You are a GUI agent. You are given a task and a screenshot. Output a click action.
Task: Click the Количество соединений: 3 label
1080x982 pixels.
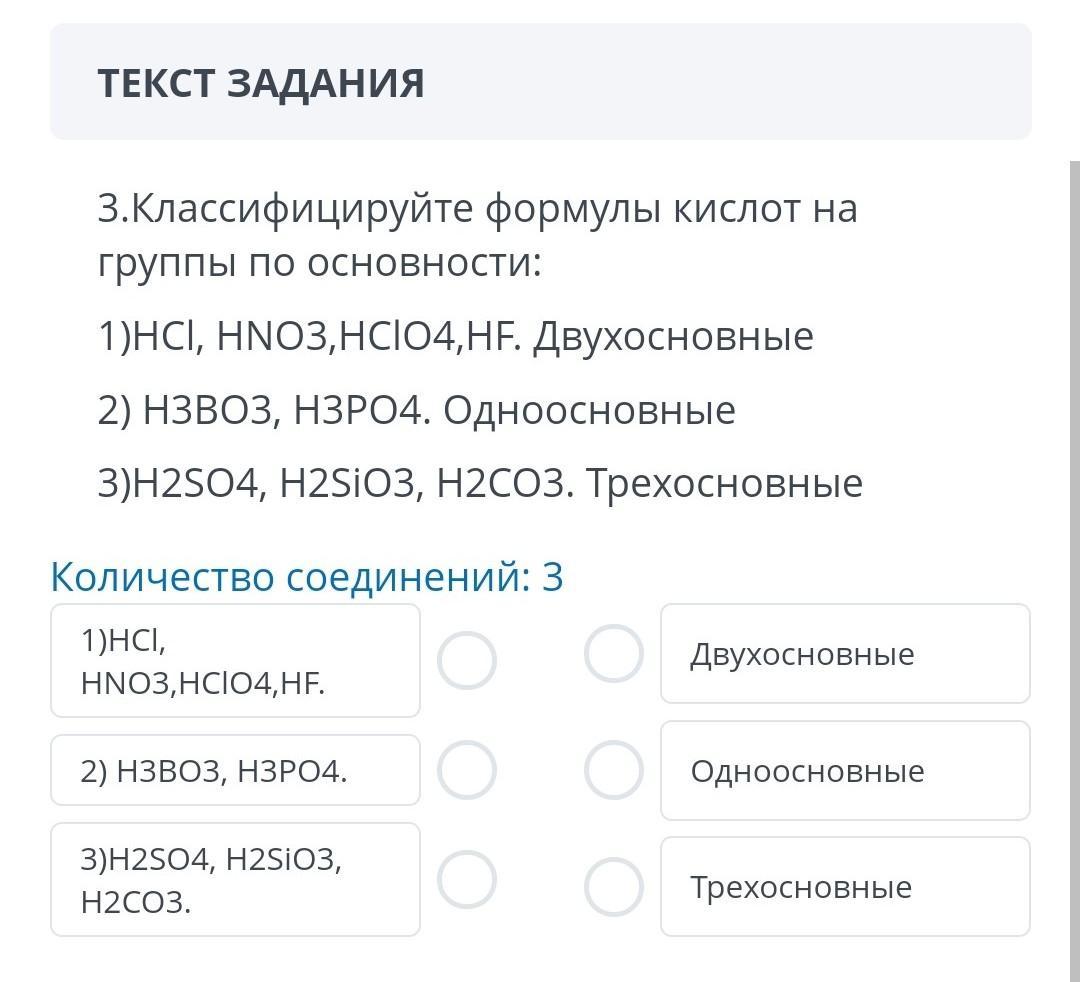[307, 577]
